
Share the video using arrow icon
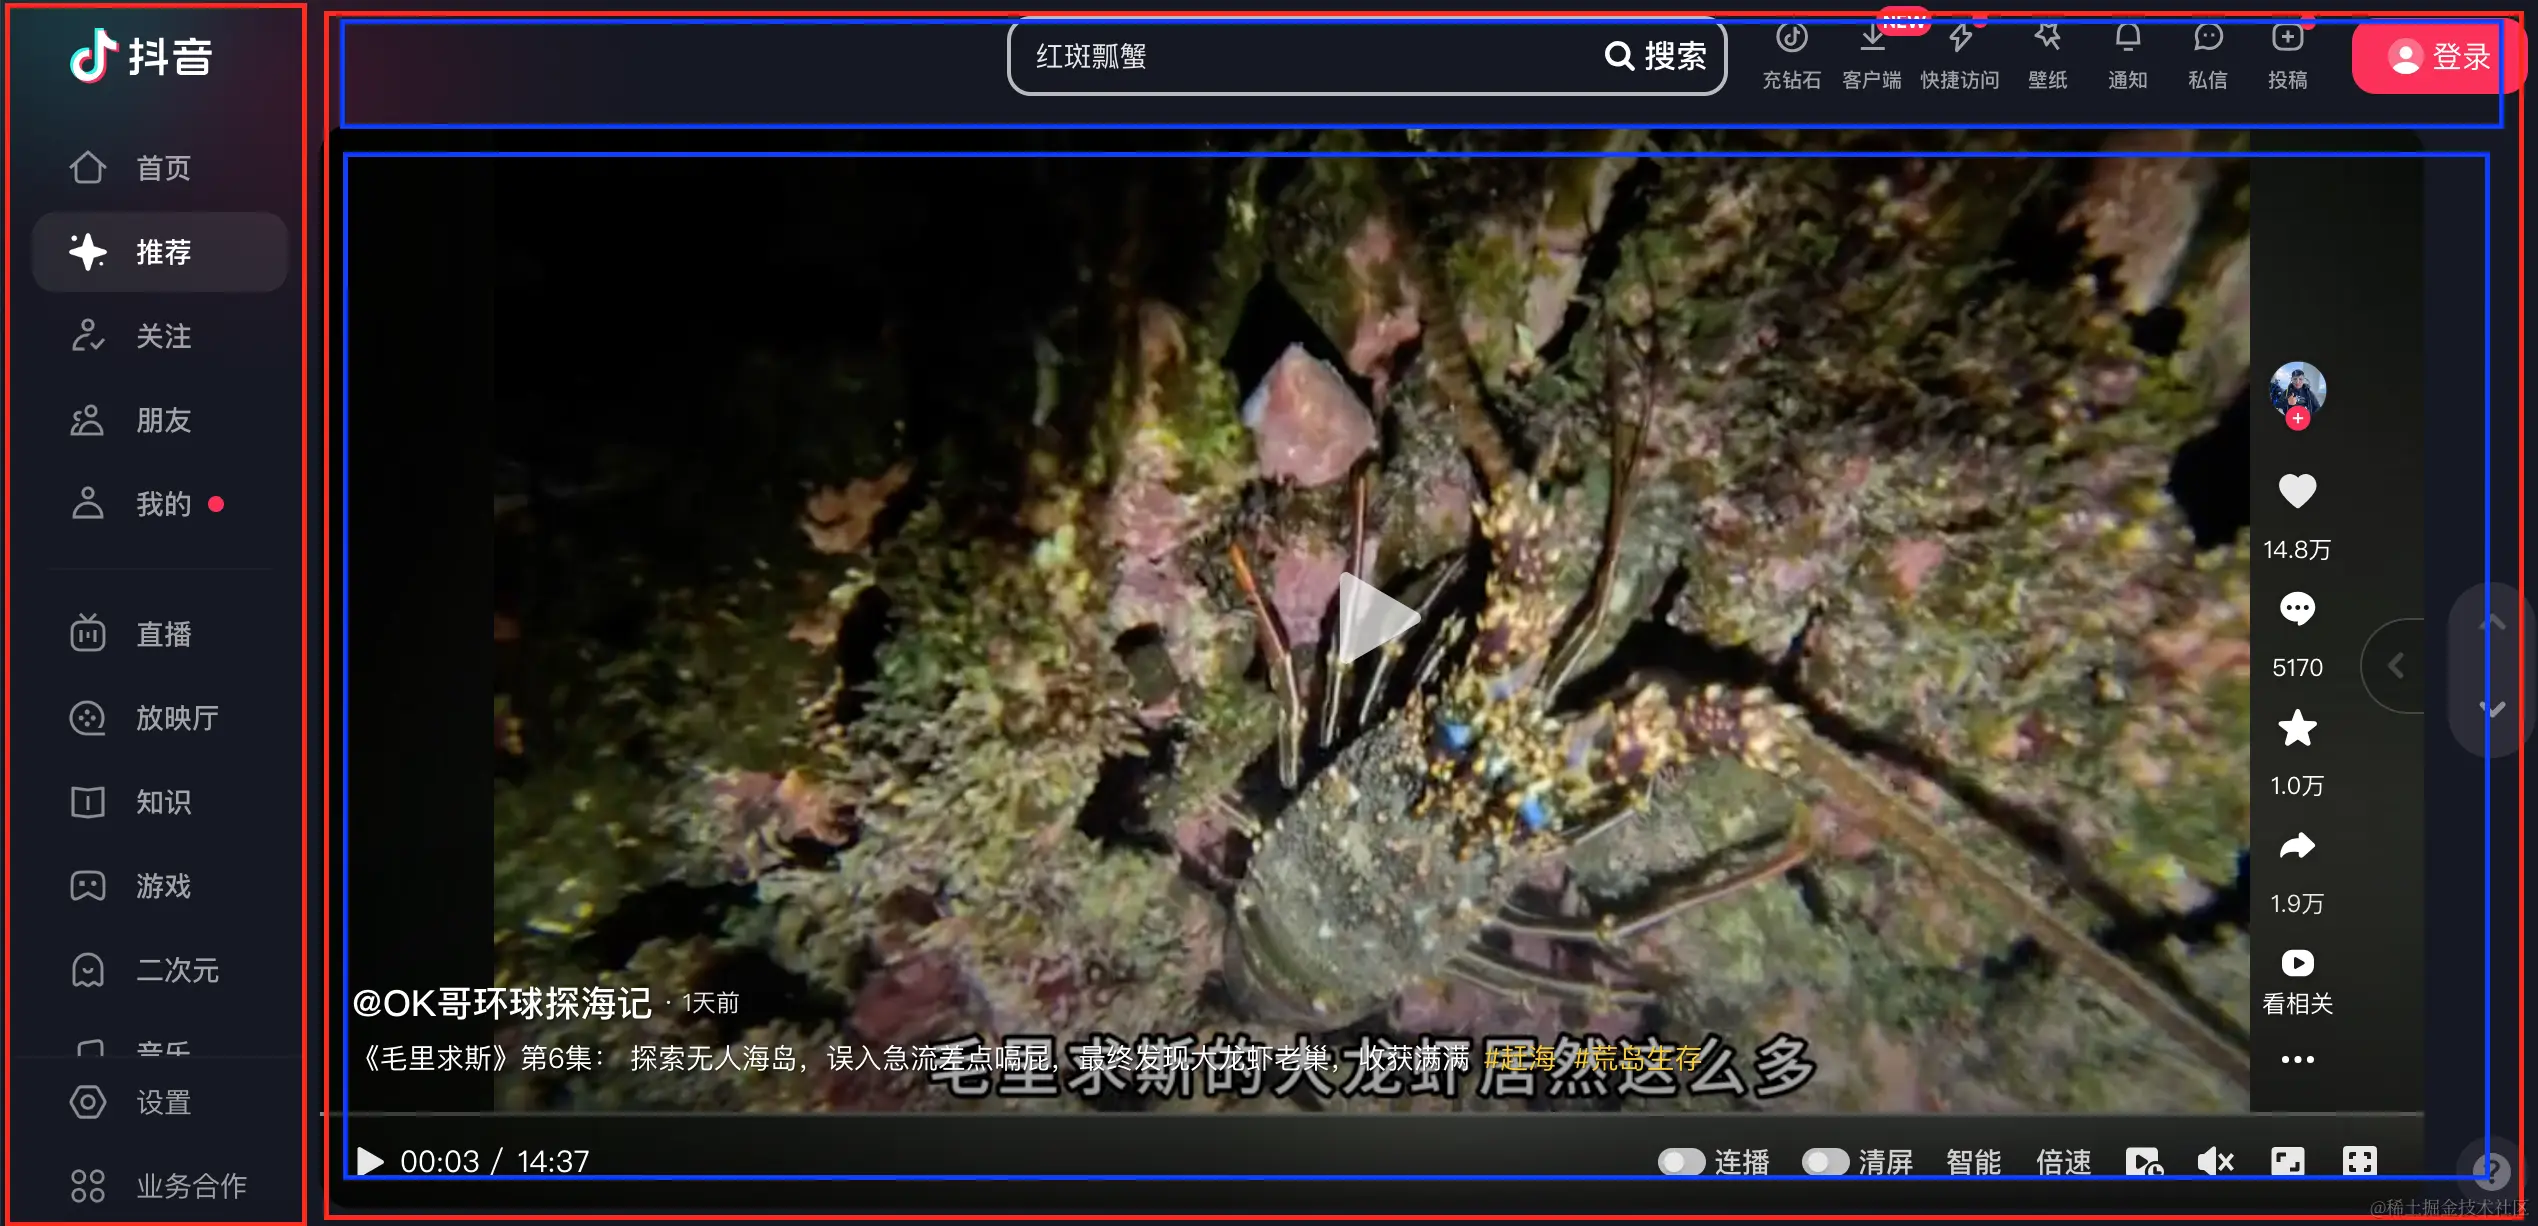(x=2297, y=847)
